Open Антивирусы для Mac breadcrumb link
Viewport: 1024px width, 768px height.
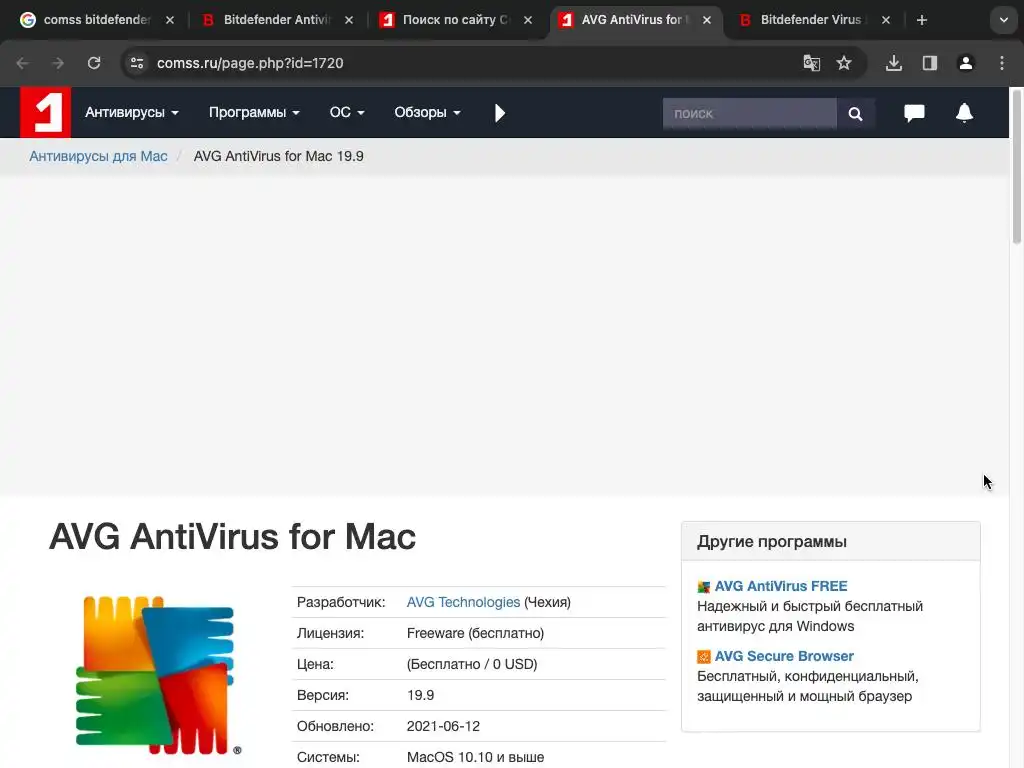(98, 156)
